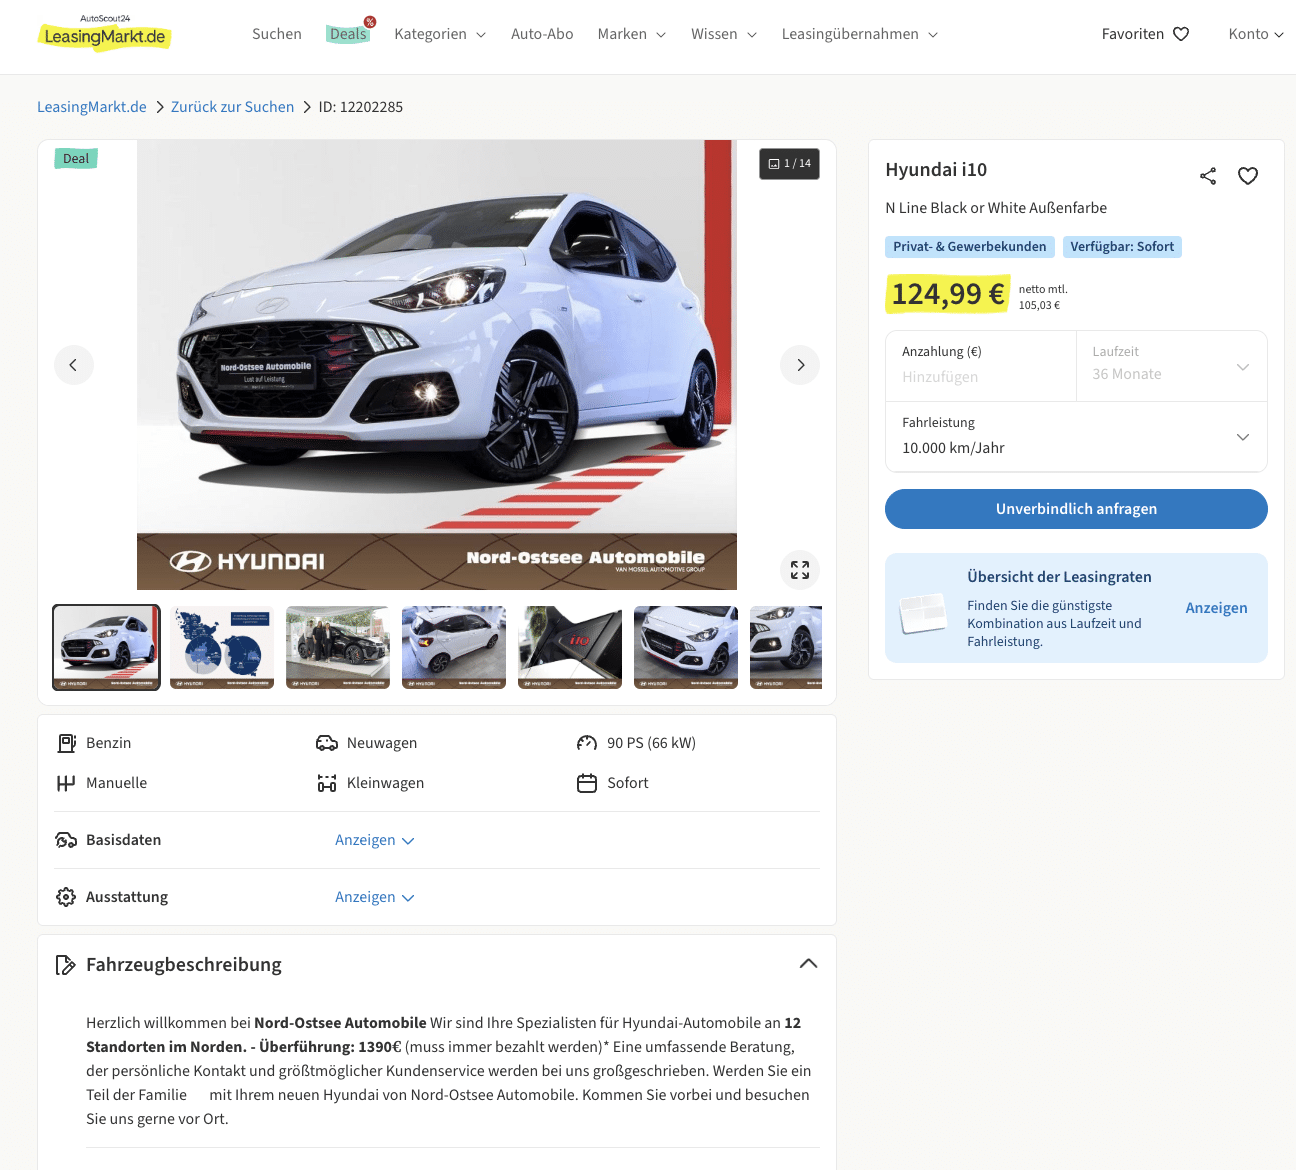The image size is (1296, 1170).
Task: Expand Basisdaten via Anzeigen
Action: coord(374,840)
